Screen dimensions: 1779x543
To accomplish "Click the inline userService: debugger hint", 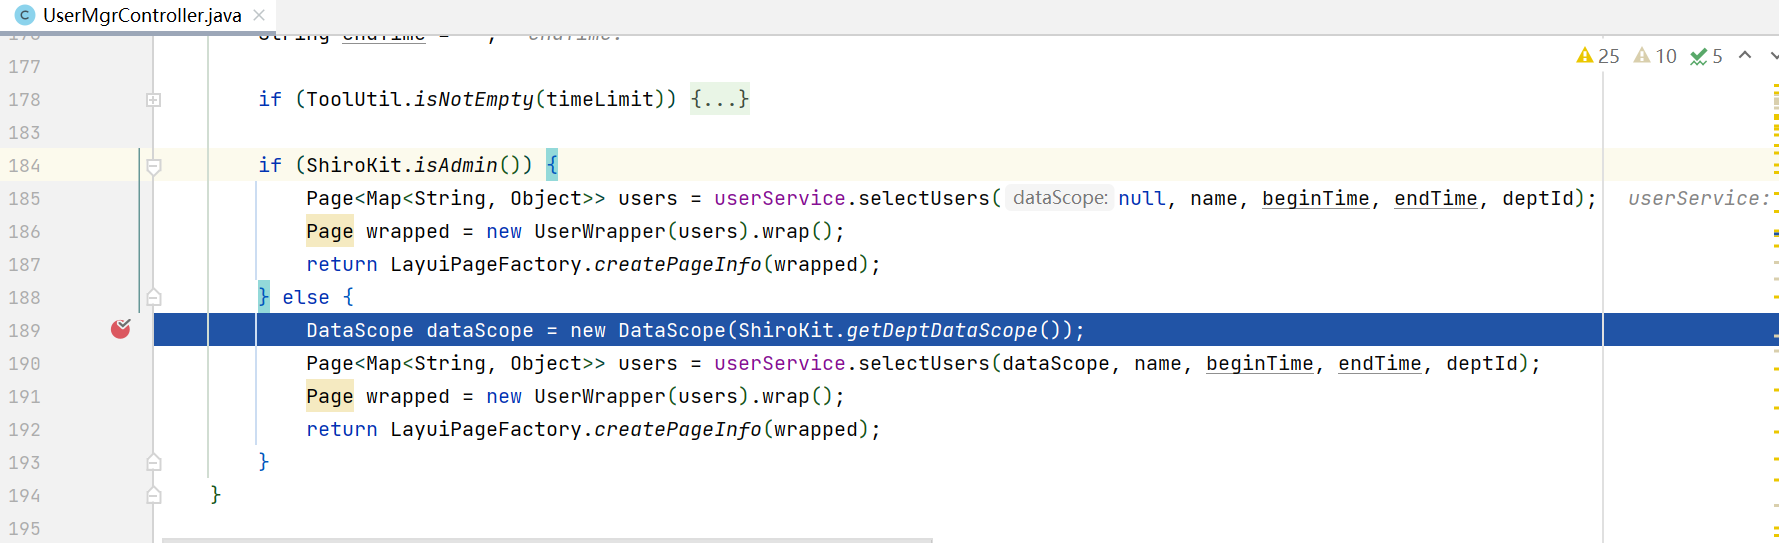I will 1698,198.
